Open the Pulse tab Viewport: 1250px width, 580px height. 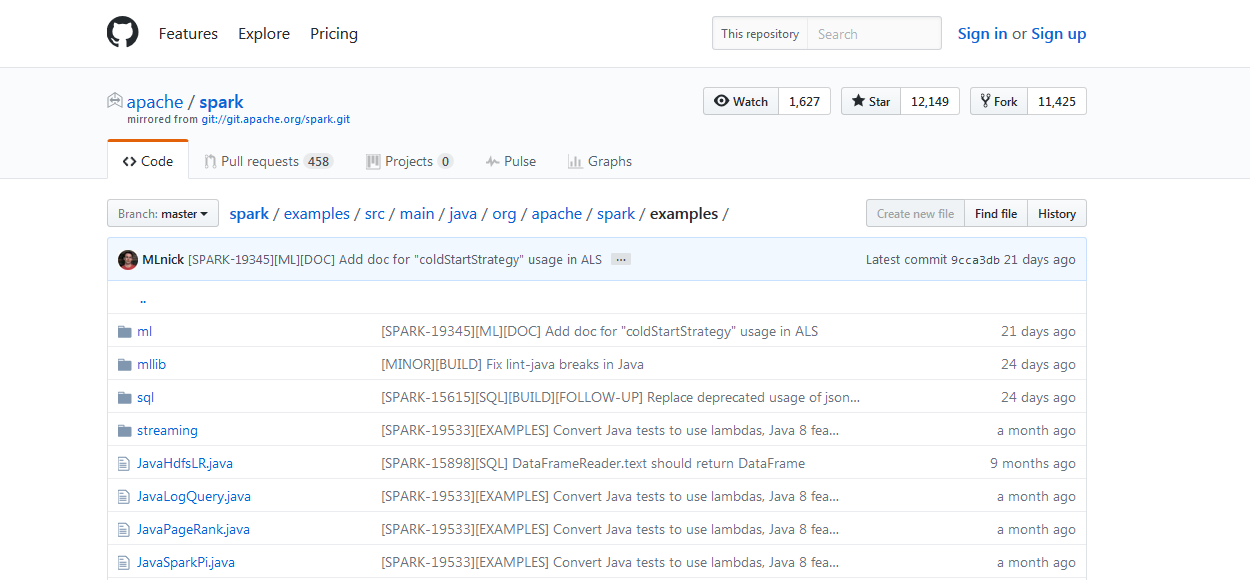pos(511,161)
